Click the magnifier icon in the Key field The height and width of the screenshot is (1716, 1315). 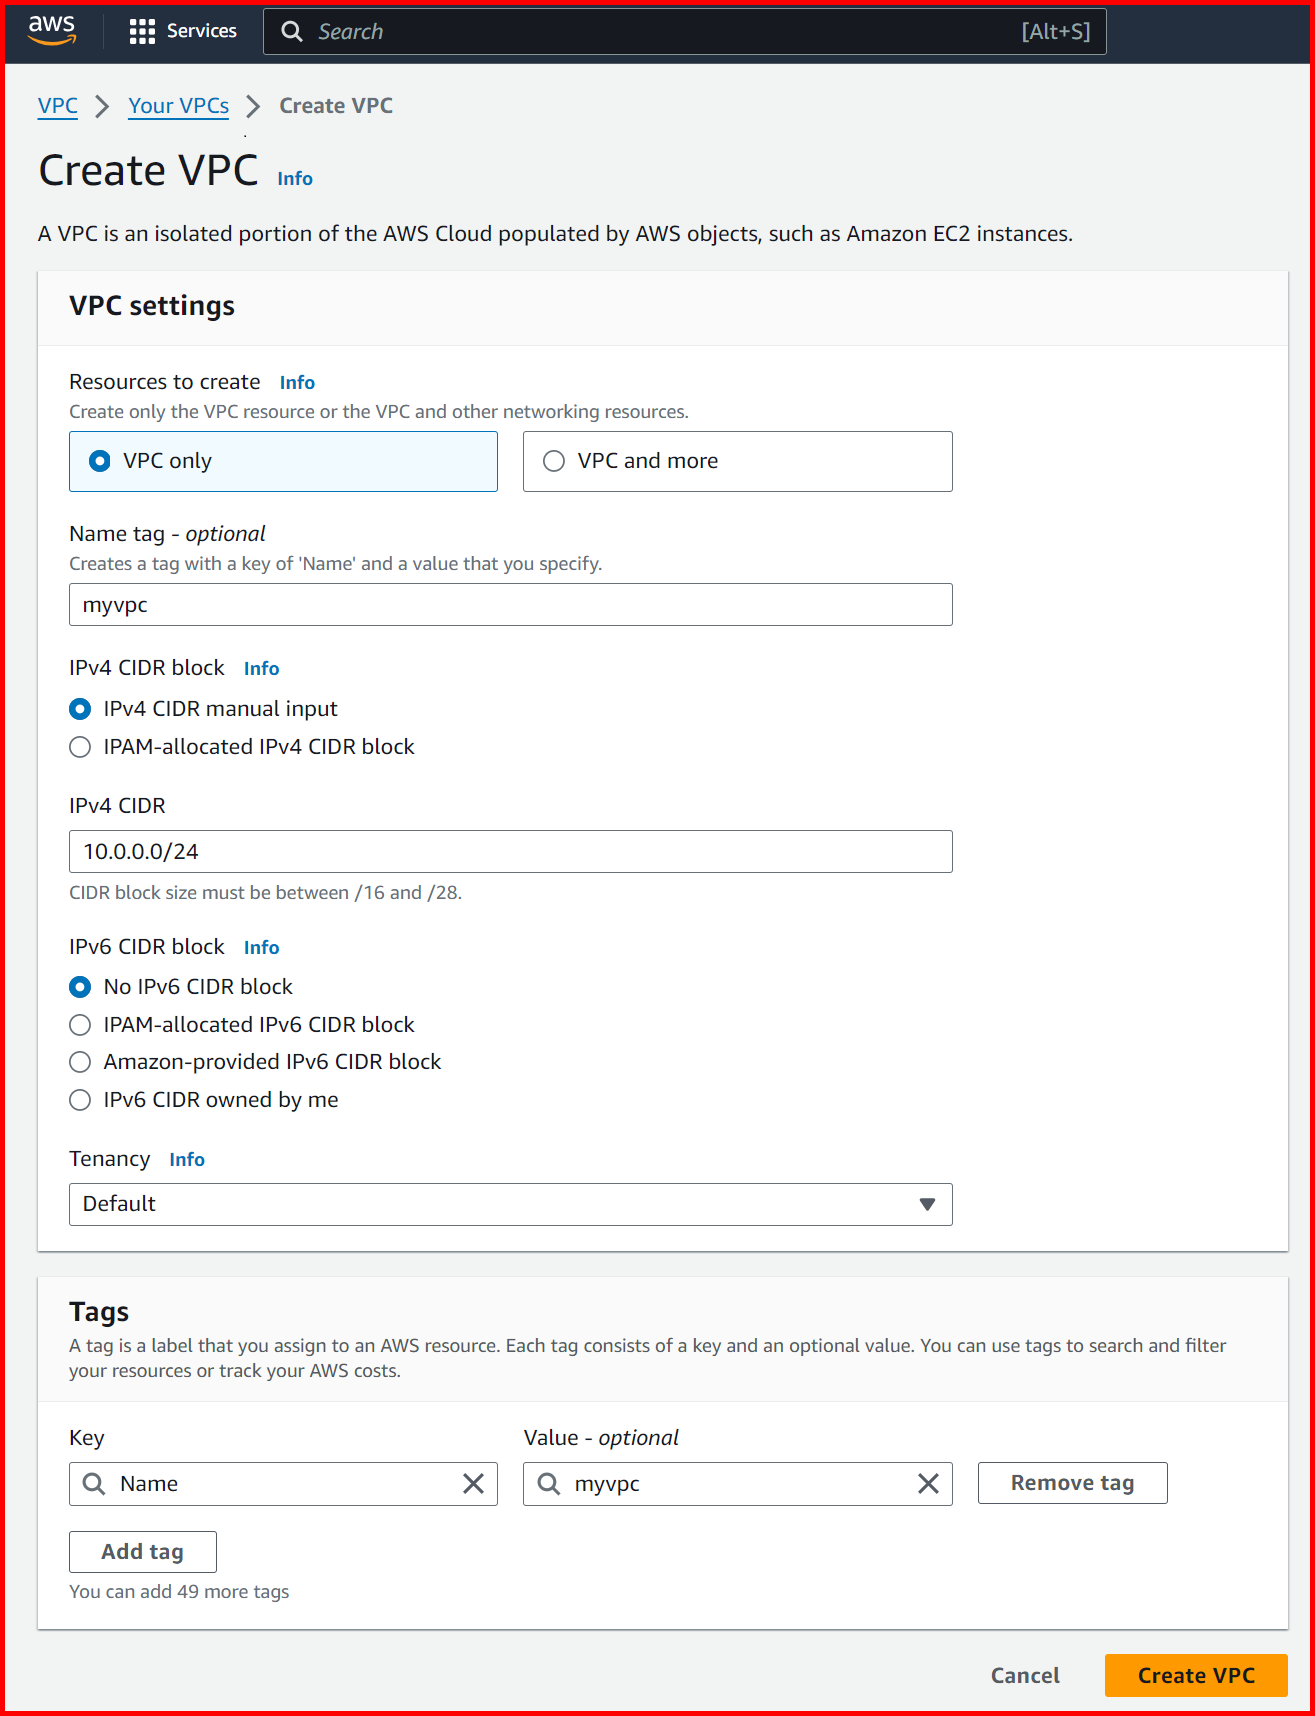tap(93, 1484)
